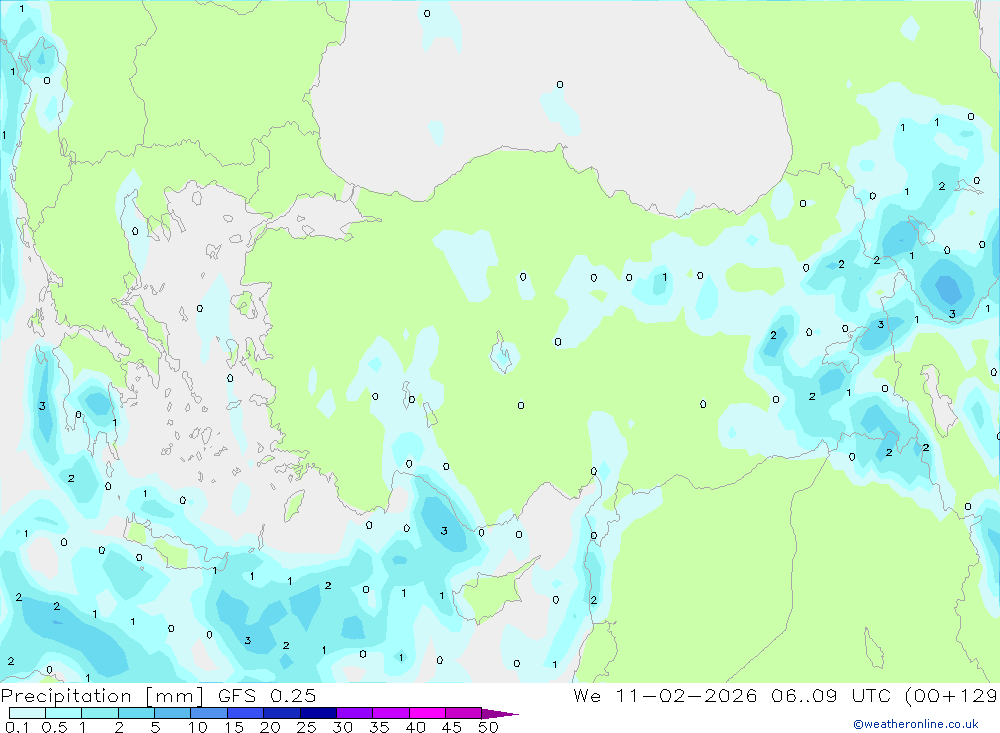Screen dimensions: 1000x733
Task: Select the 35–40 mm violet legend swatch
Action: click(x=391, y=713)
